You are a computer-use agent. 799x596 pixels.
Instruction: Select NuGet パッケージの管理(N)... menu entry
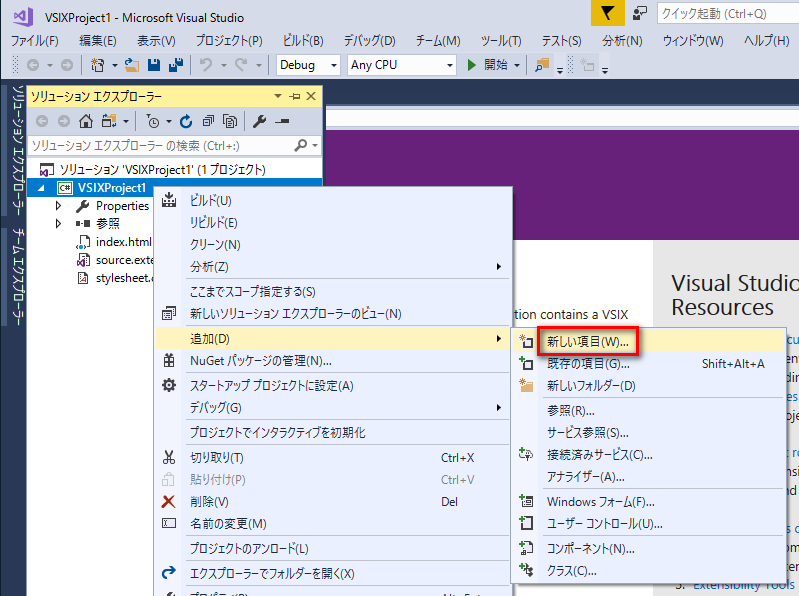click(x=333, y=361)
